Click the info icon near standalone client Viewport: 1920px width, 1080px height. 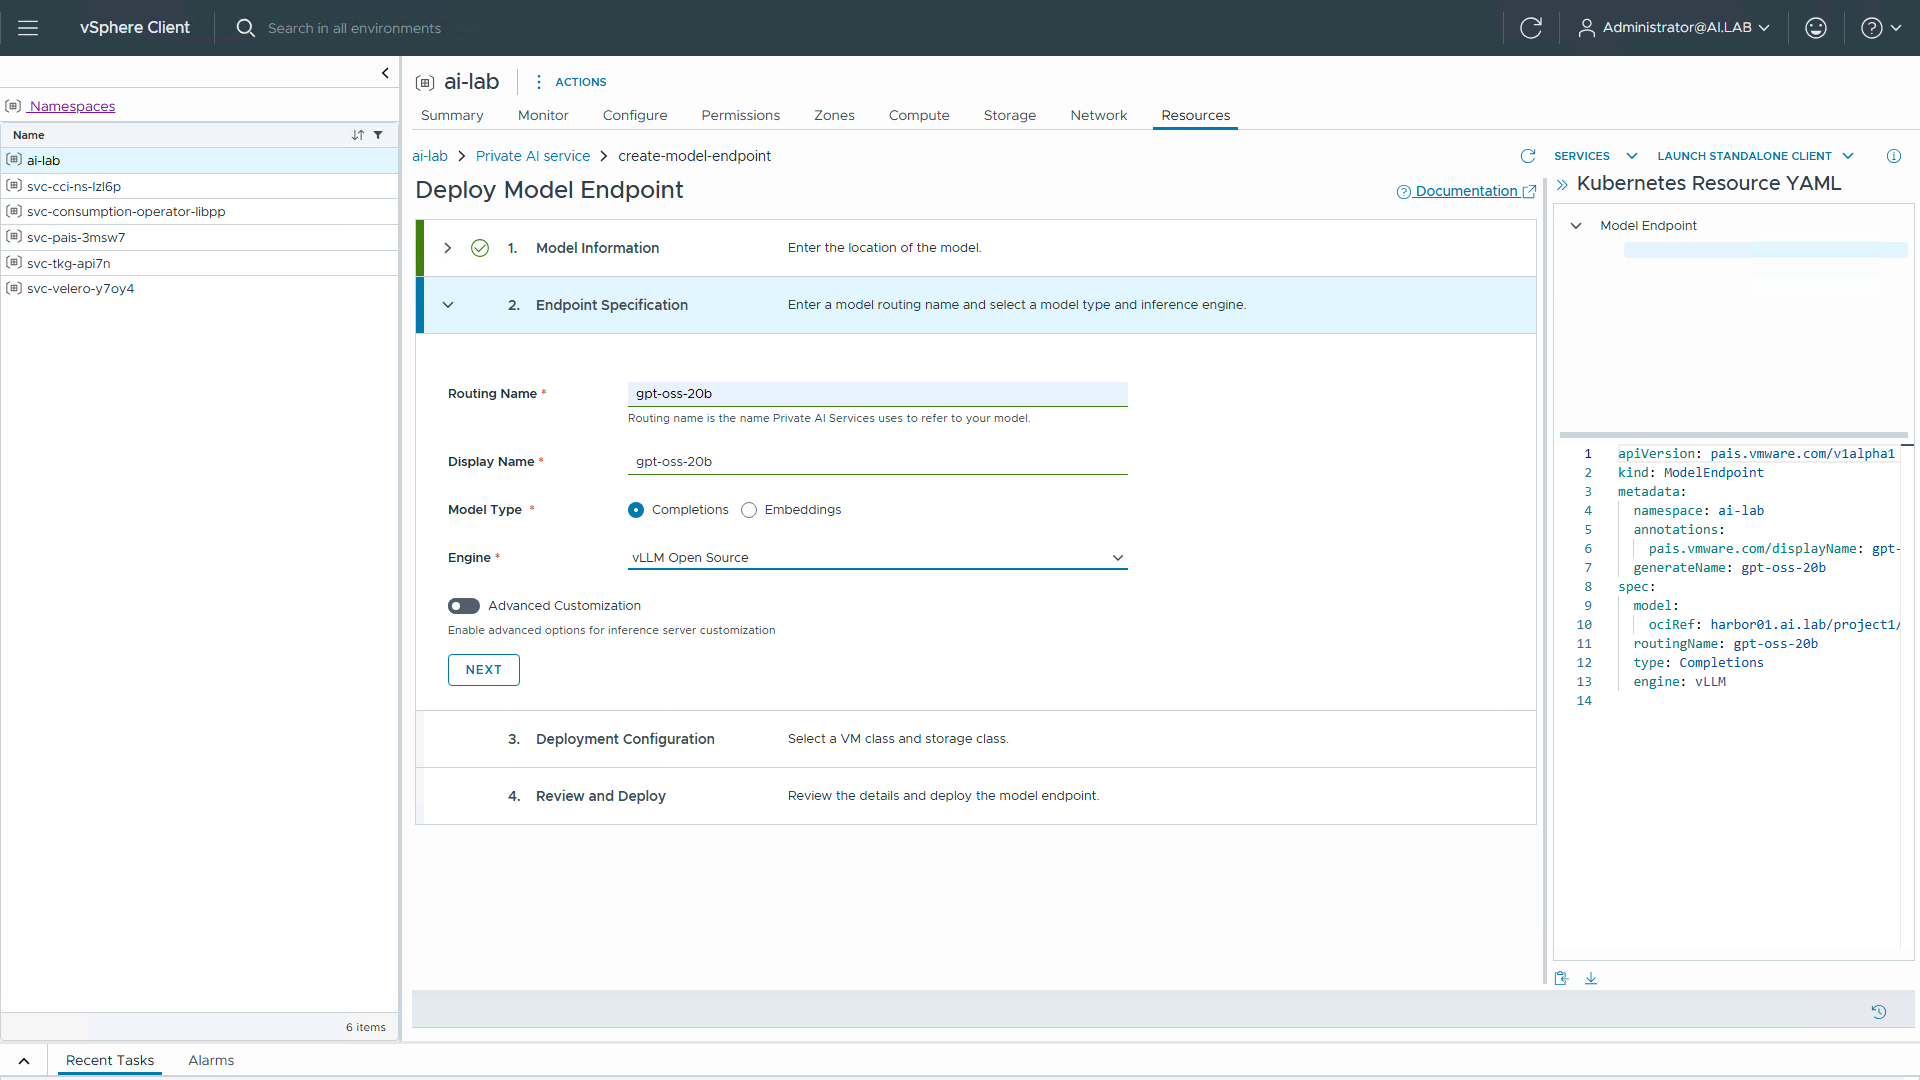1893,156
